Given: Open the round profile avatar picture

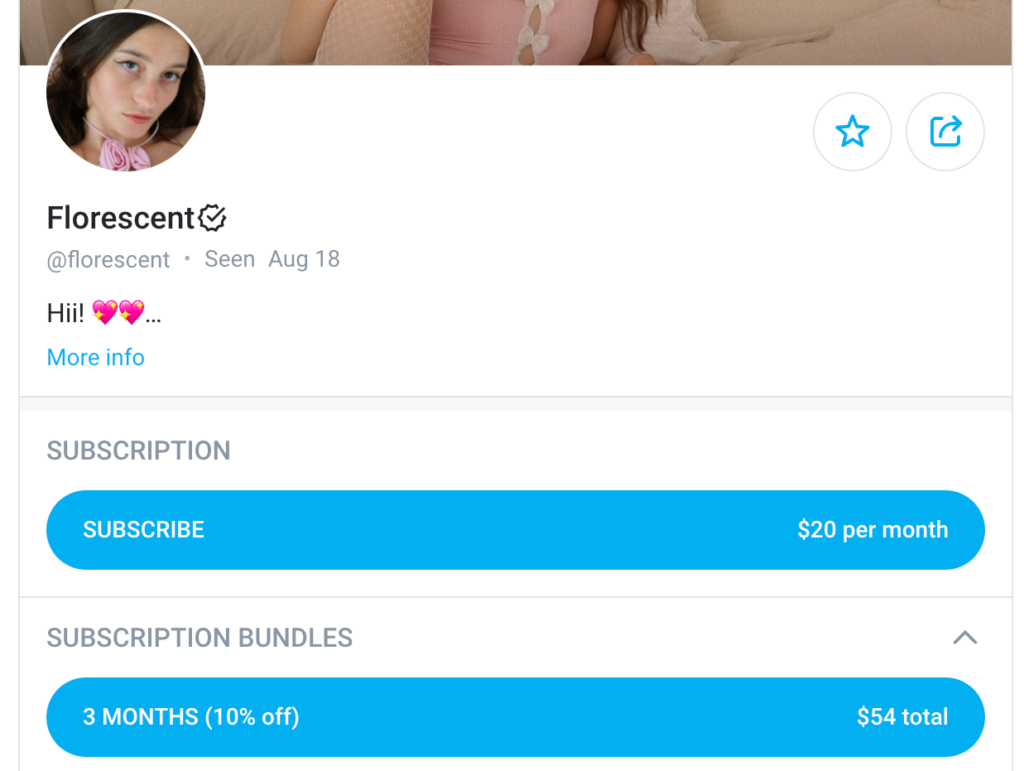Looking at the screenshot, I should click(x=126, y=92).
